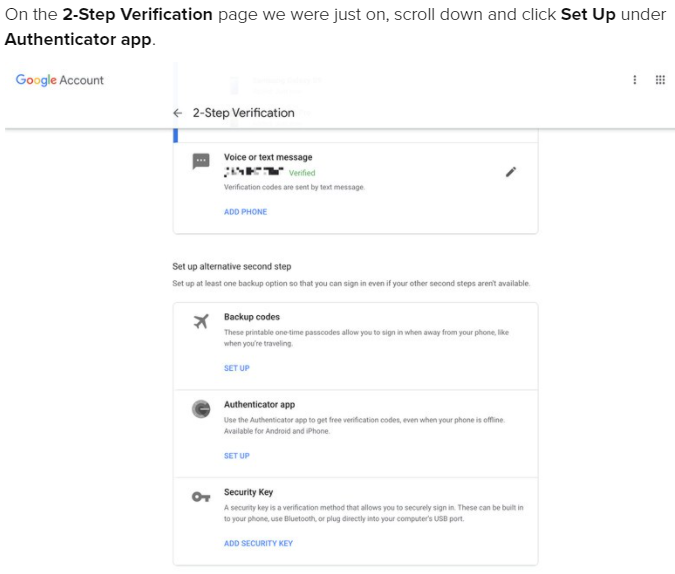This screenshot has width=675, height=574.
Task: Select the Voice or text message heading
Action: coord(268,157)
